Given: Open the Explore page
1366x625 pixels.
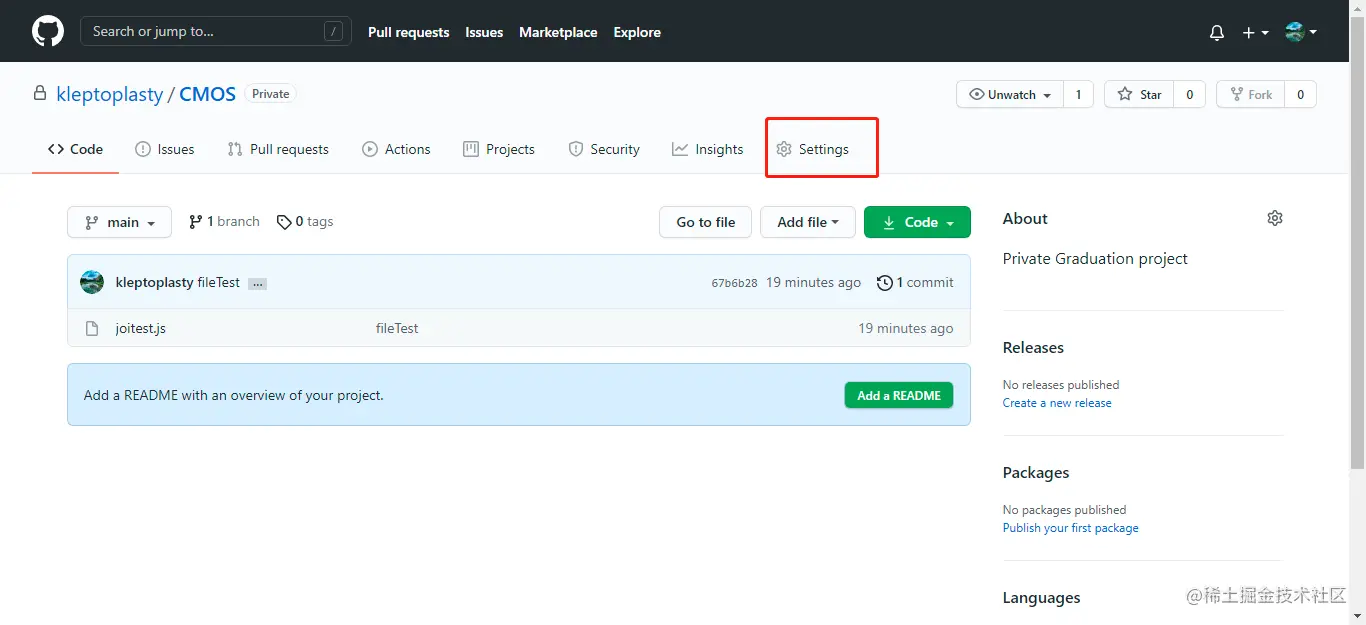Looking at the screenshot, I should pos(637,32).
